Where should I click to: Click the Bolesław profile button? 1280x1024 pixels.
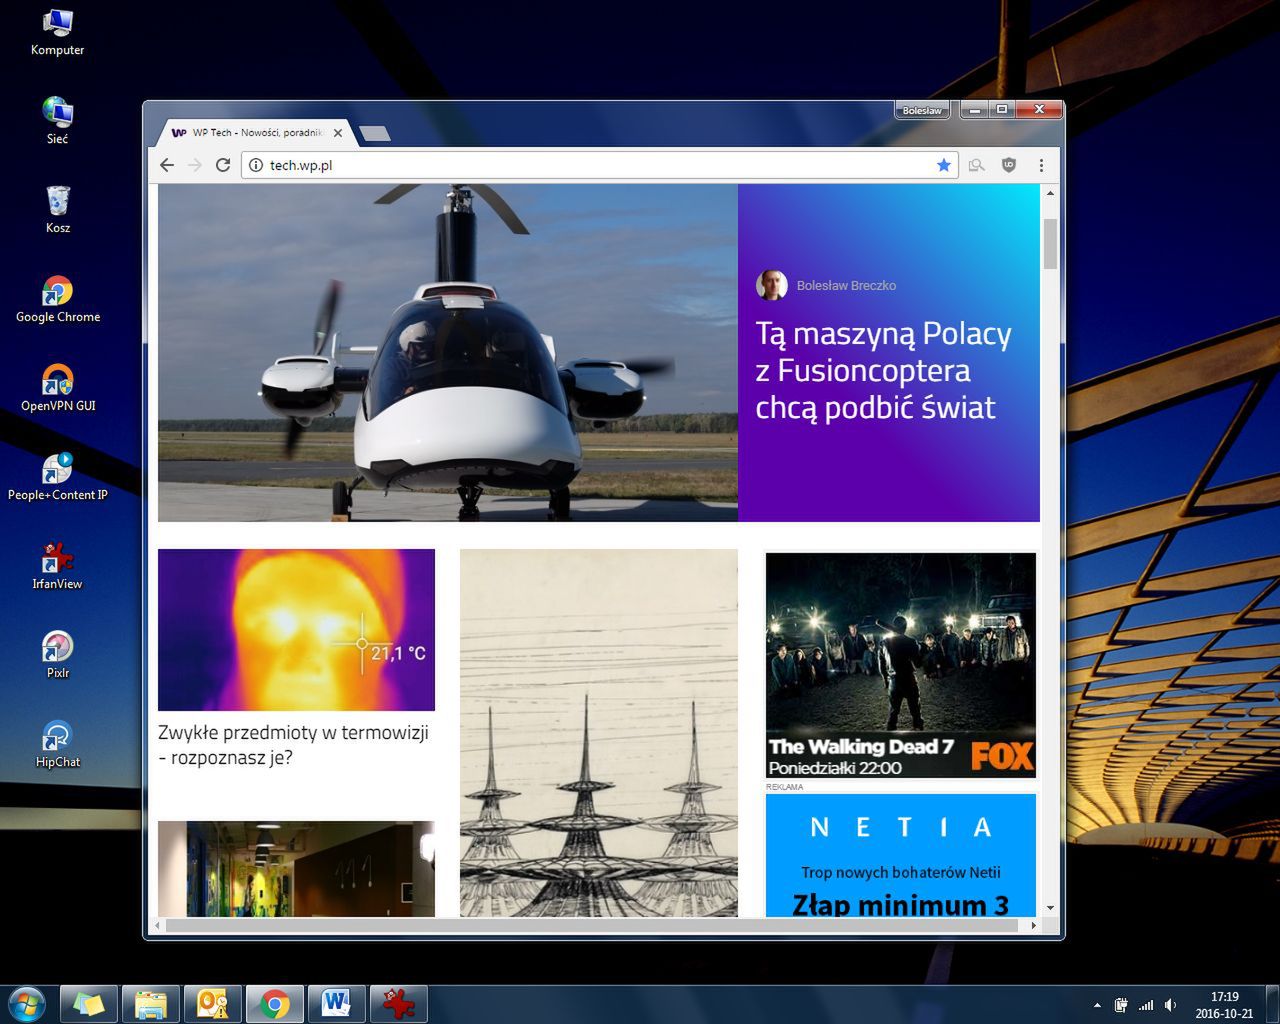pyautogui.click(x=921, y=110)
